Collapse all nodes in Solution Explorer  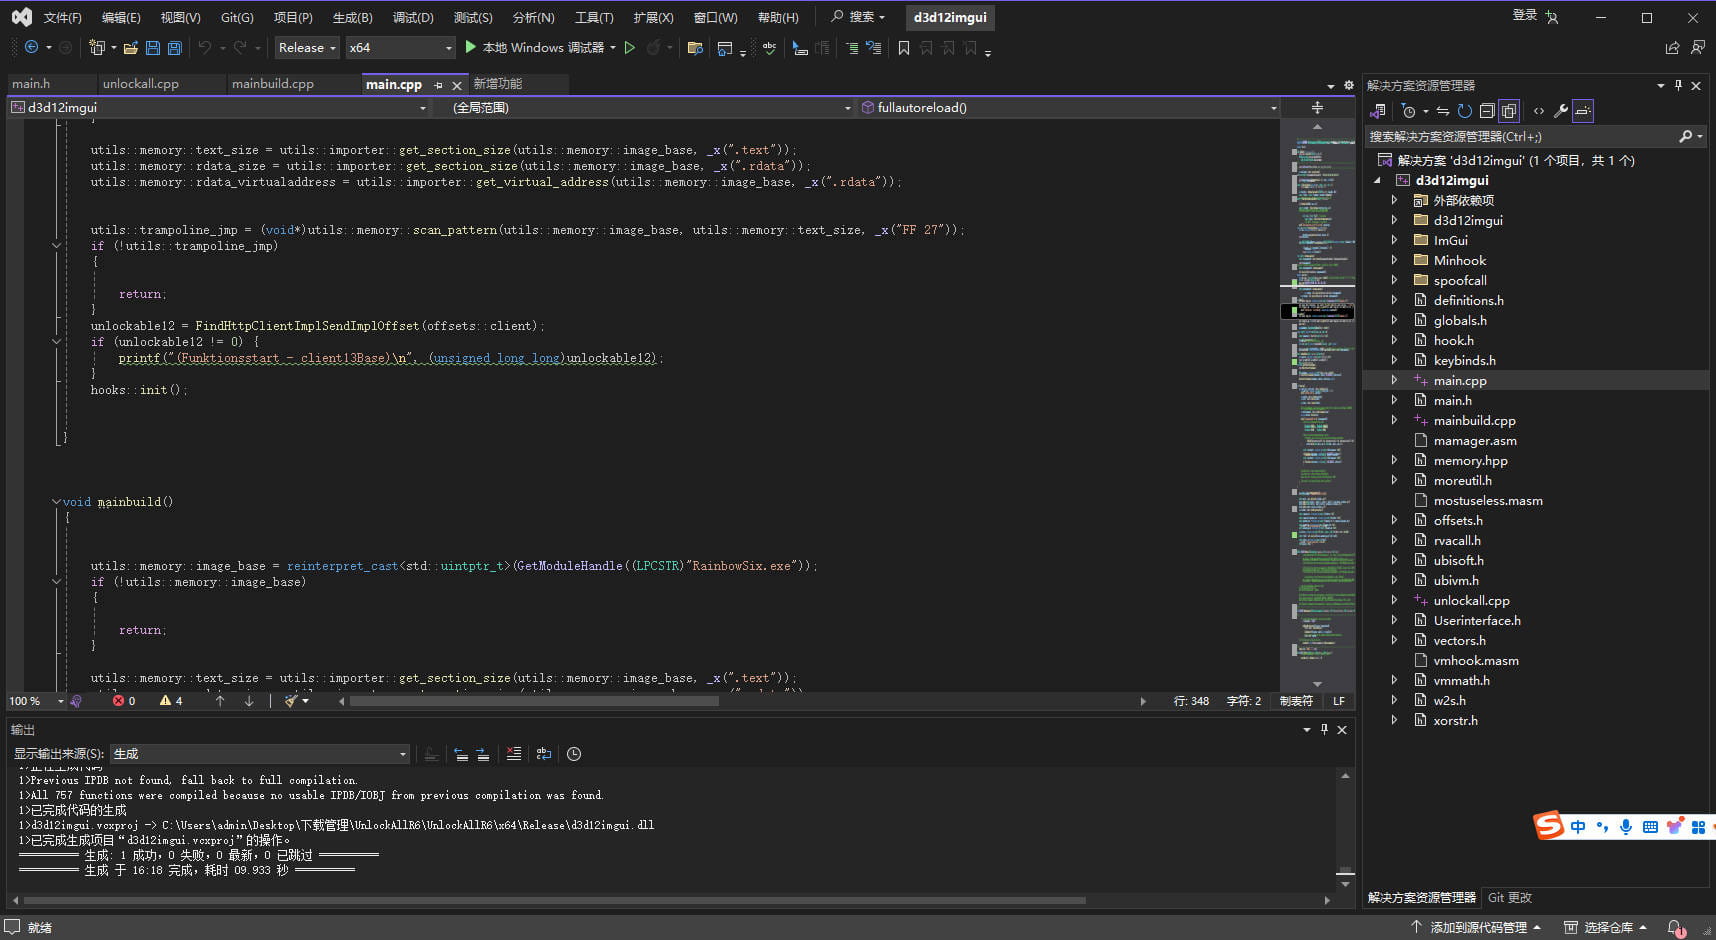pos(1488,111)
